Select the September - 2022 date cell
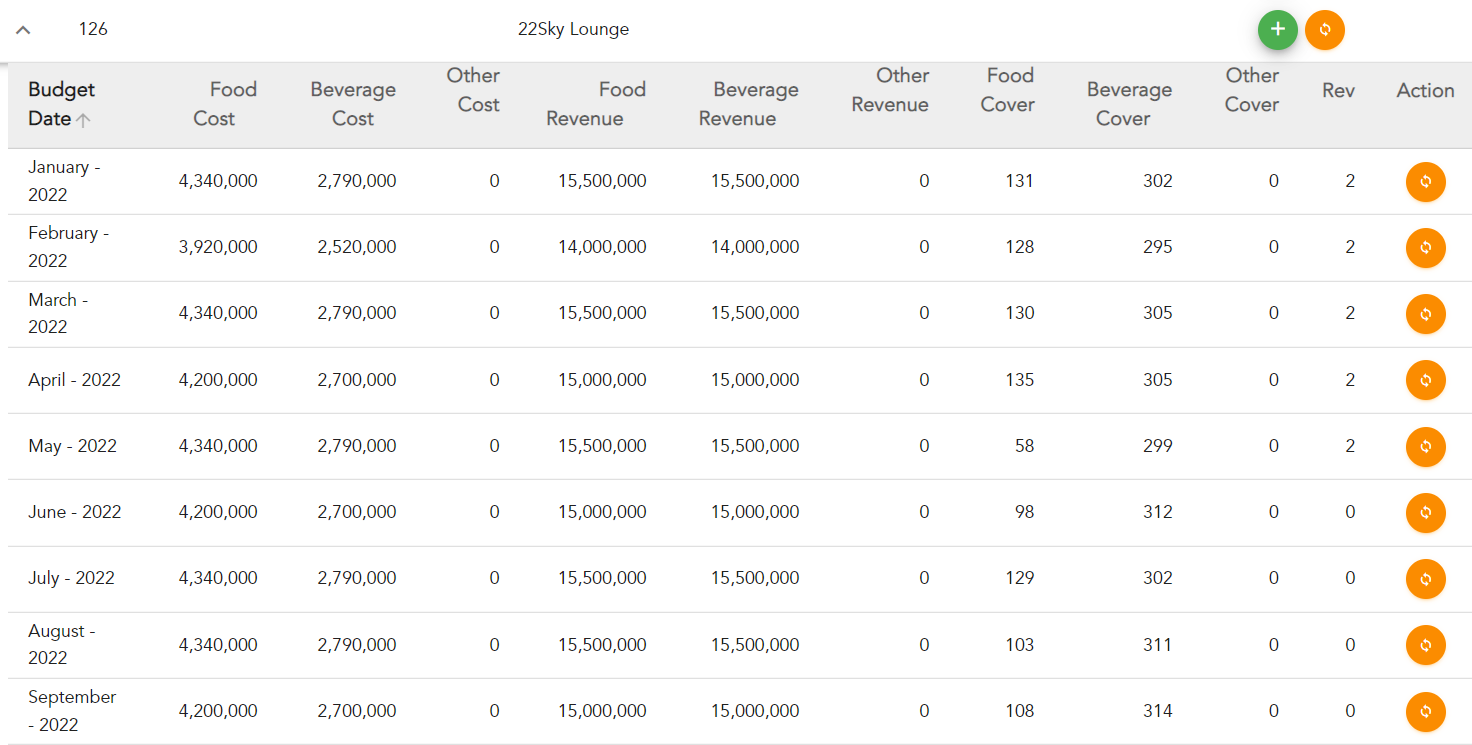 (x=72, y=711)
